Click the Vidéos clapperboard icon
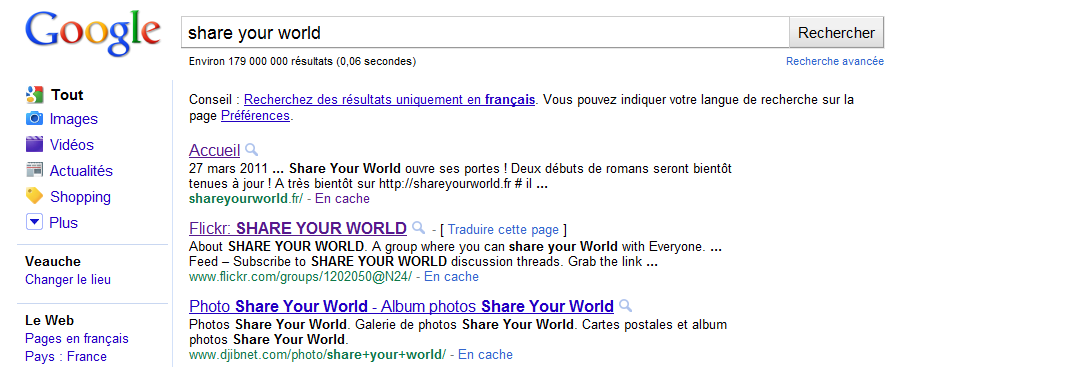The height and width of the screenshot is (367, 1068). 34,144
